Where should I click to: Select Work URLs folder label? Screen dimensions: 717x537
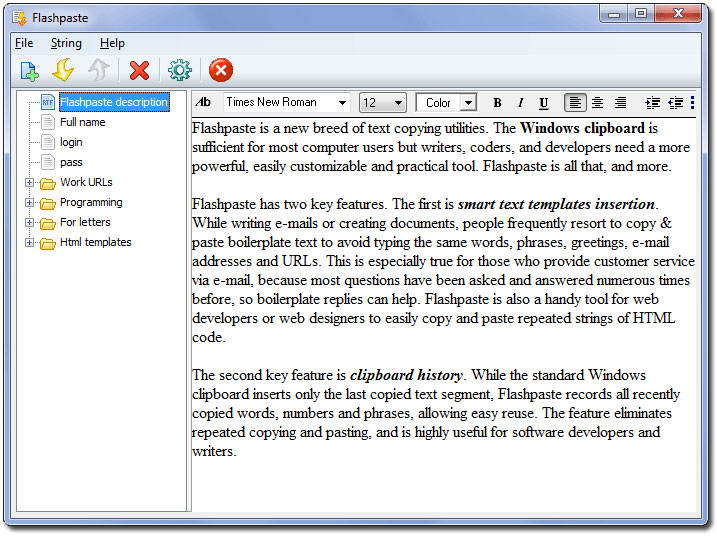(86, 182)
